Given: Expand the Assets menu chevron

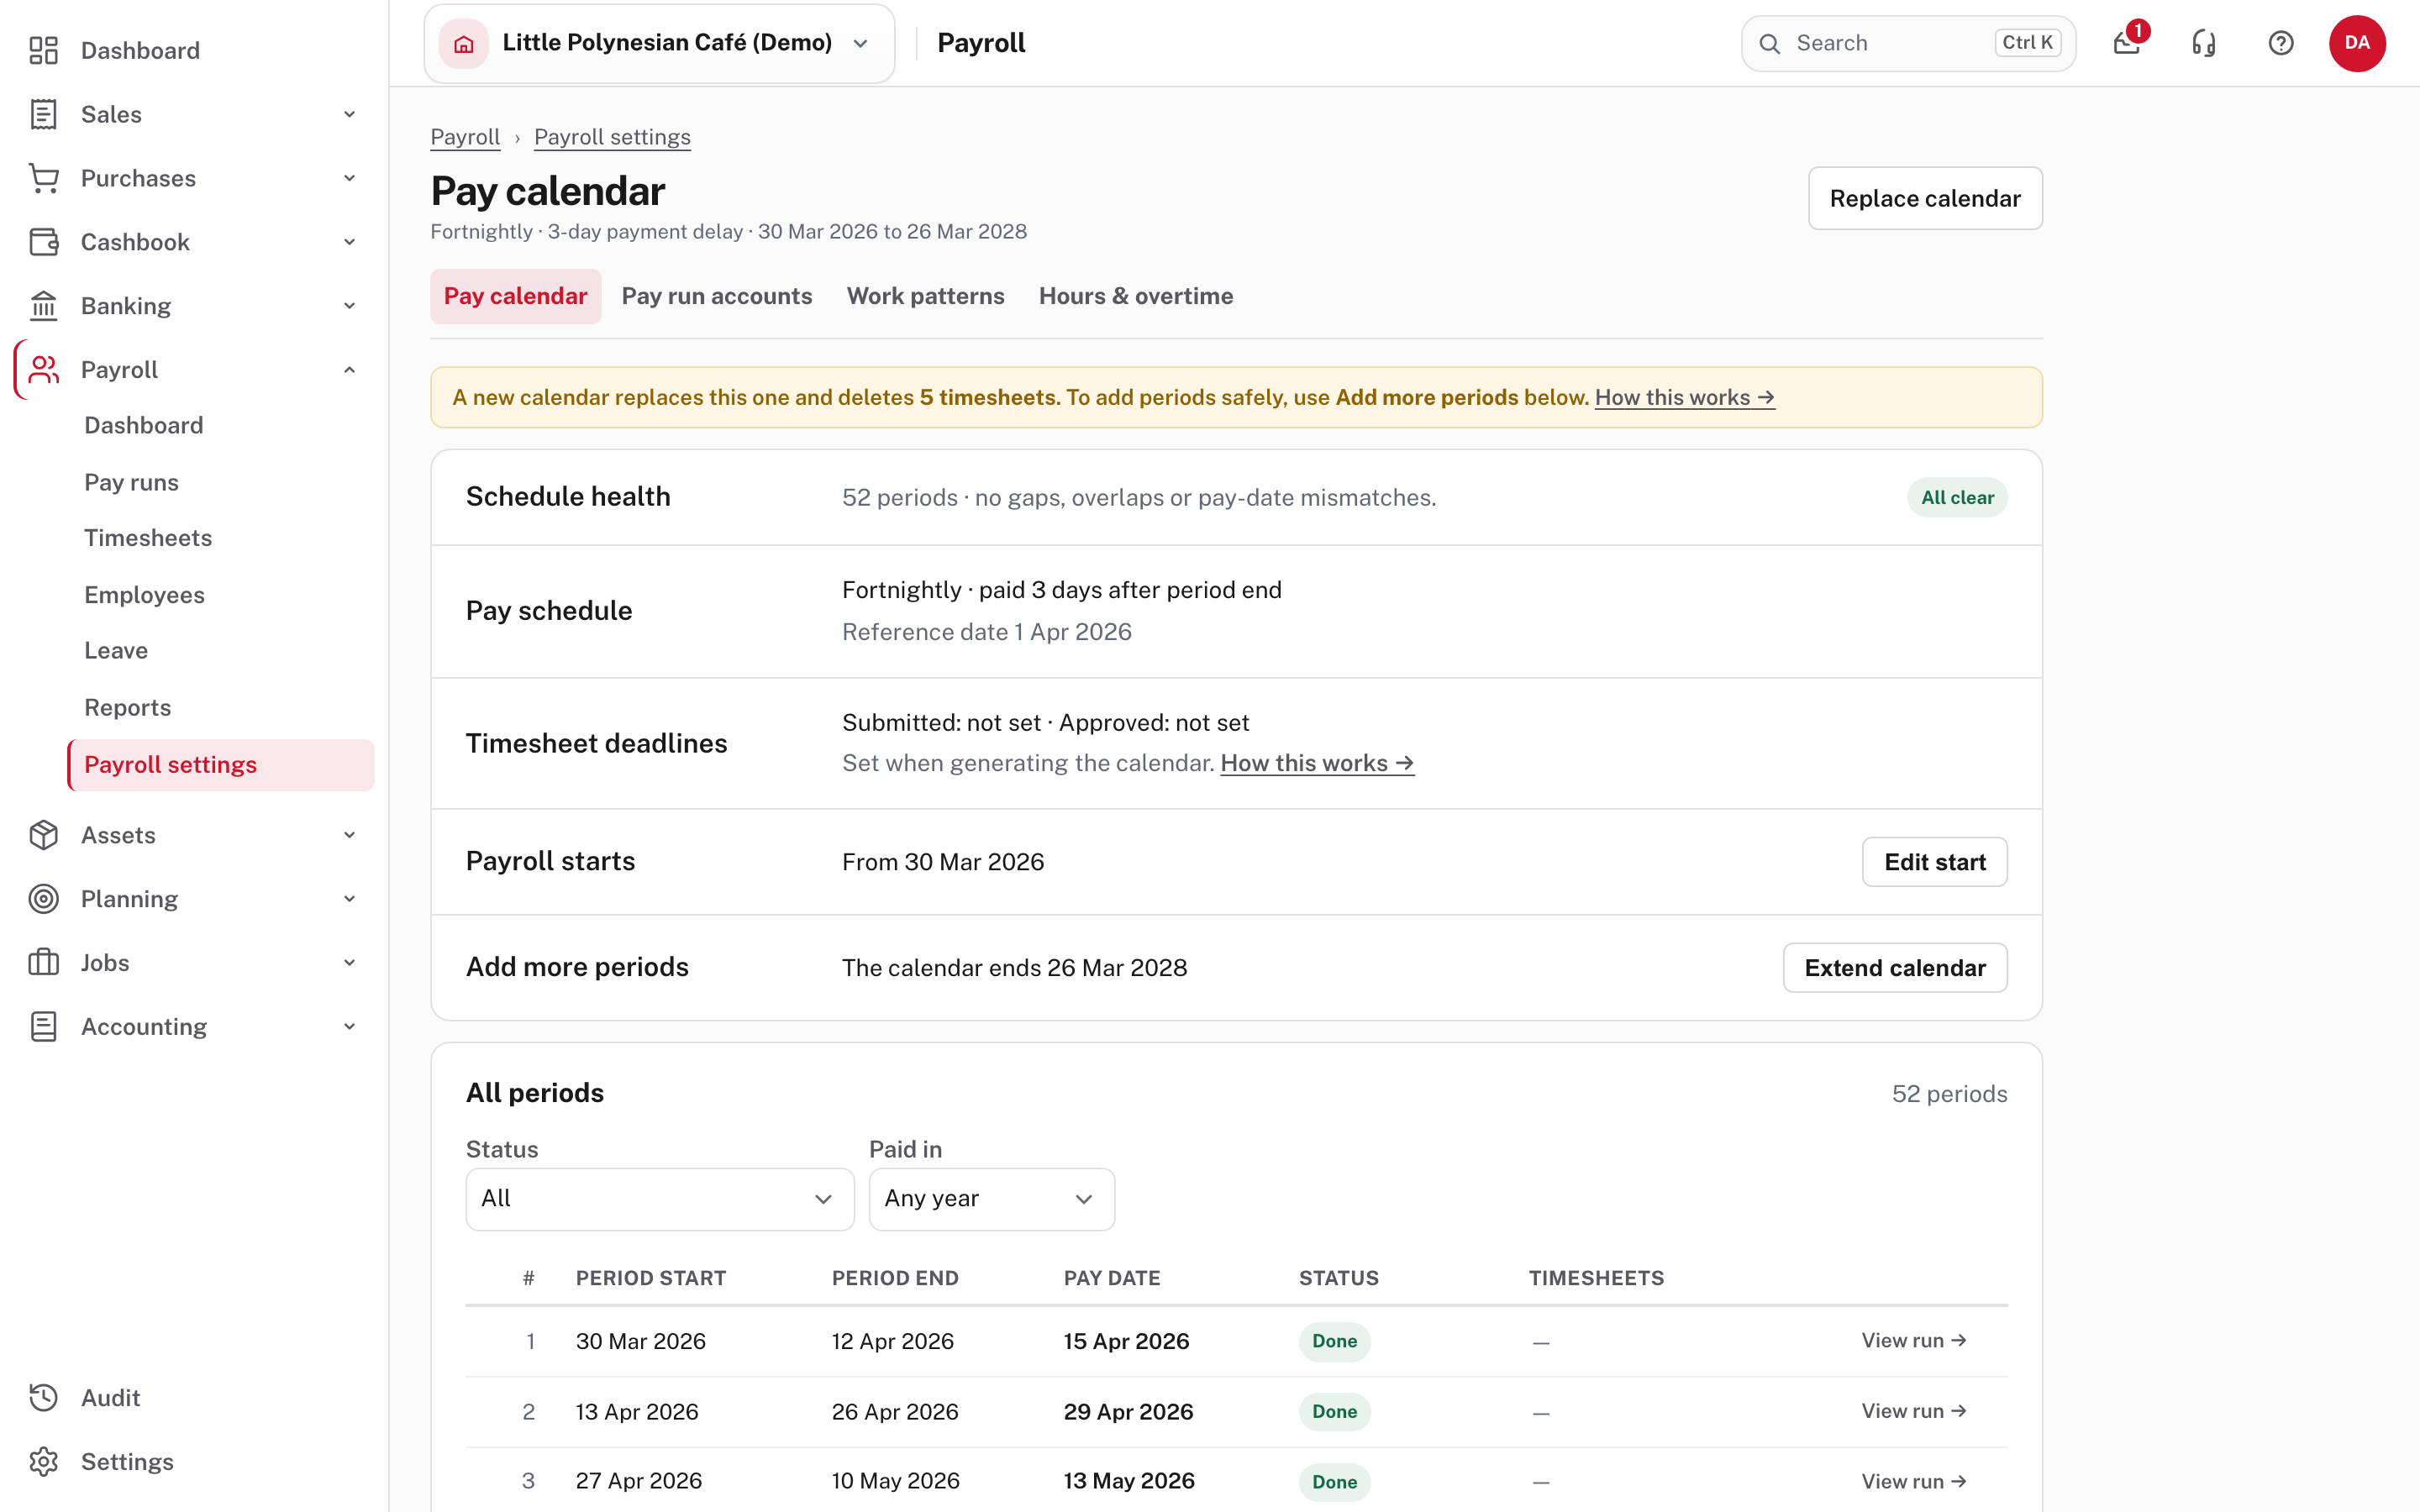Looking at the screenshot, I should point(350,835).
